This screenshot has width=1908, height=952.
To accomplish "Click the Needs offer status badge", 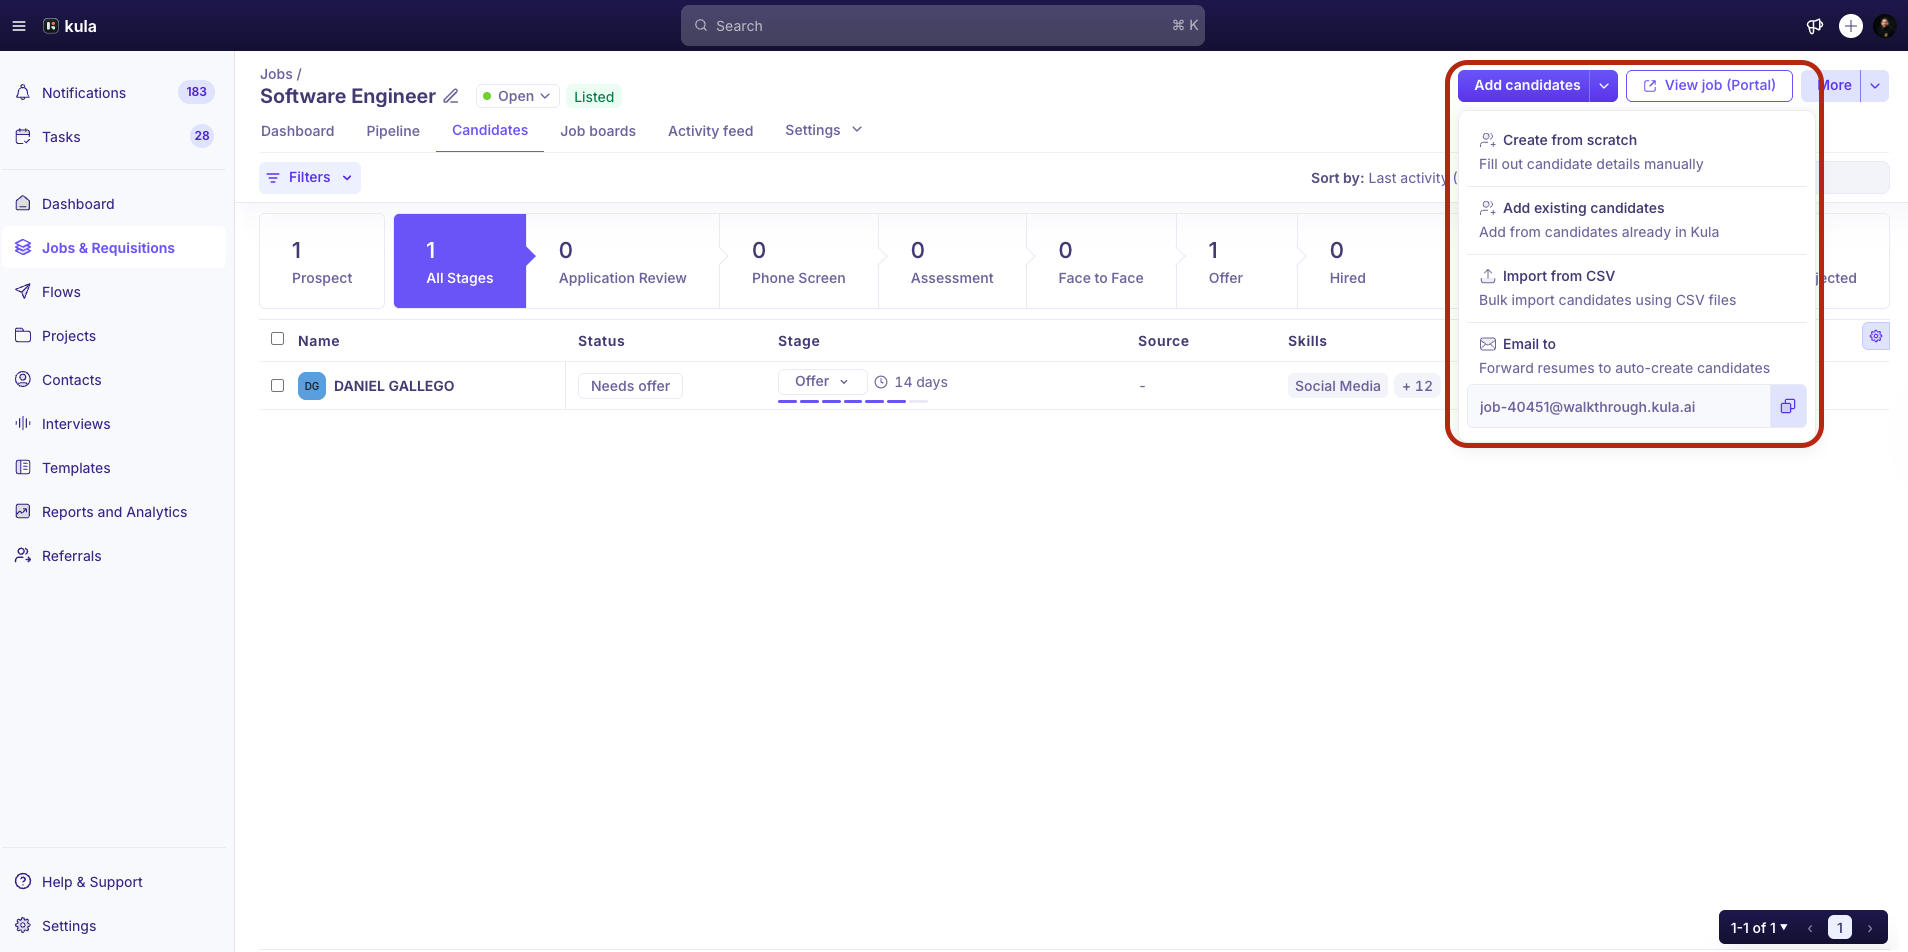I will pyautogui.click(x=630, y=386).
